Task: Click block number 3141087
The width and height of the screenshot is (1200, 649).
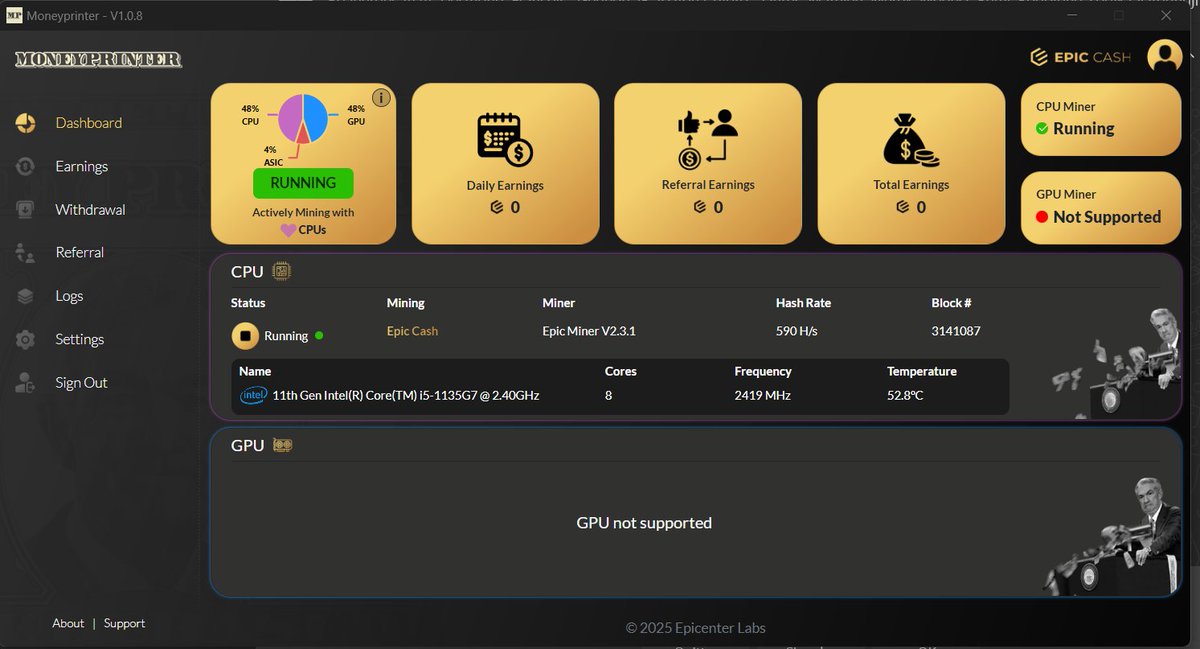Action: (x=956, y=331)
